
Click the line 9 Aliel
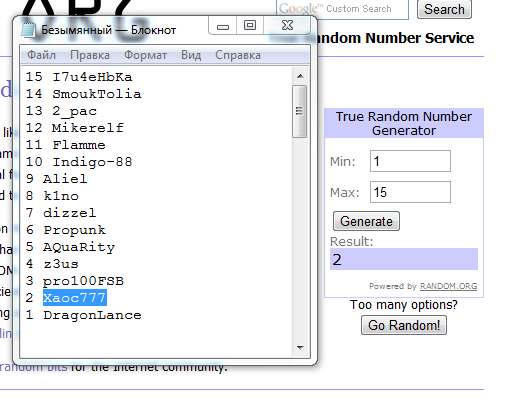pos(57,179)
